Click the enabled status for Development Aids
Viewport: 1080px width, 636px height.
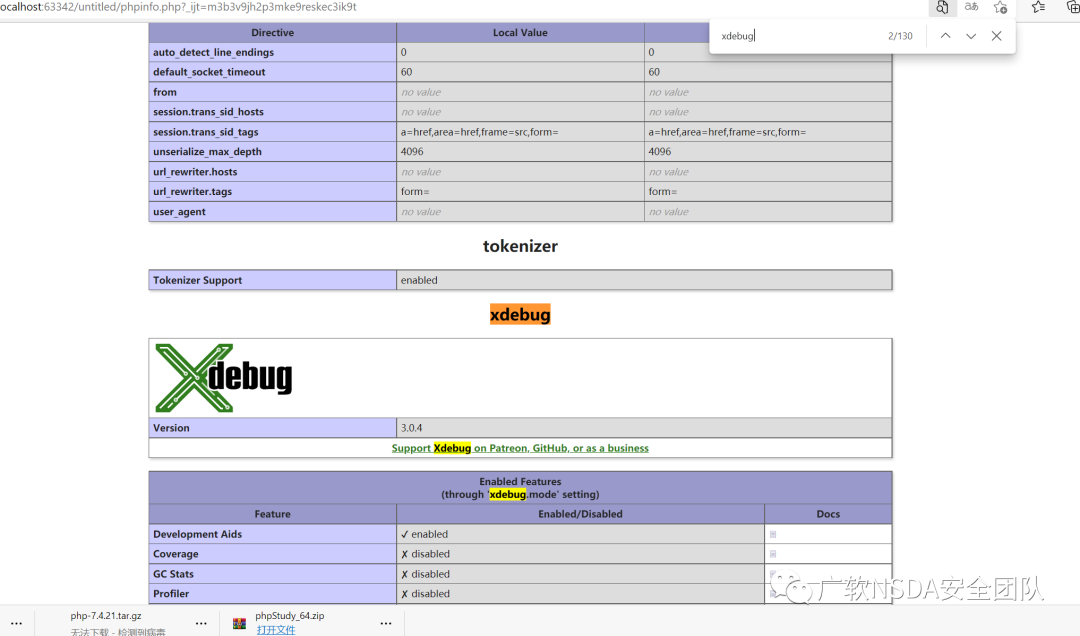(424, 534)
